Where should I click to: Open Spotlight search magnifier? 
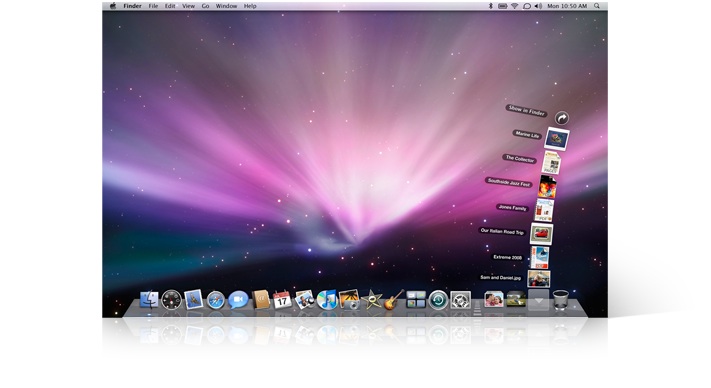[x=597, y=6]
